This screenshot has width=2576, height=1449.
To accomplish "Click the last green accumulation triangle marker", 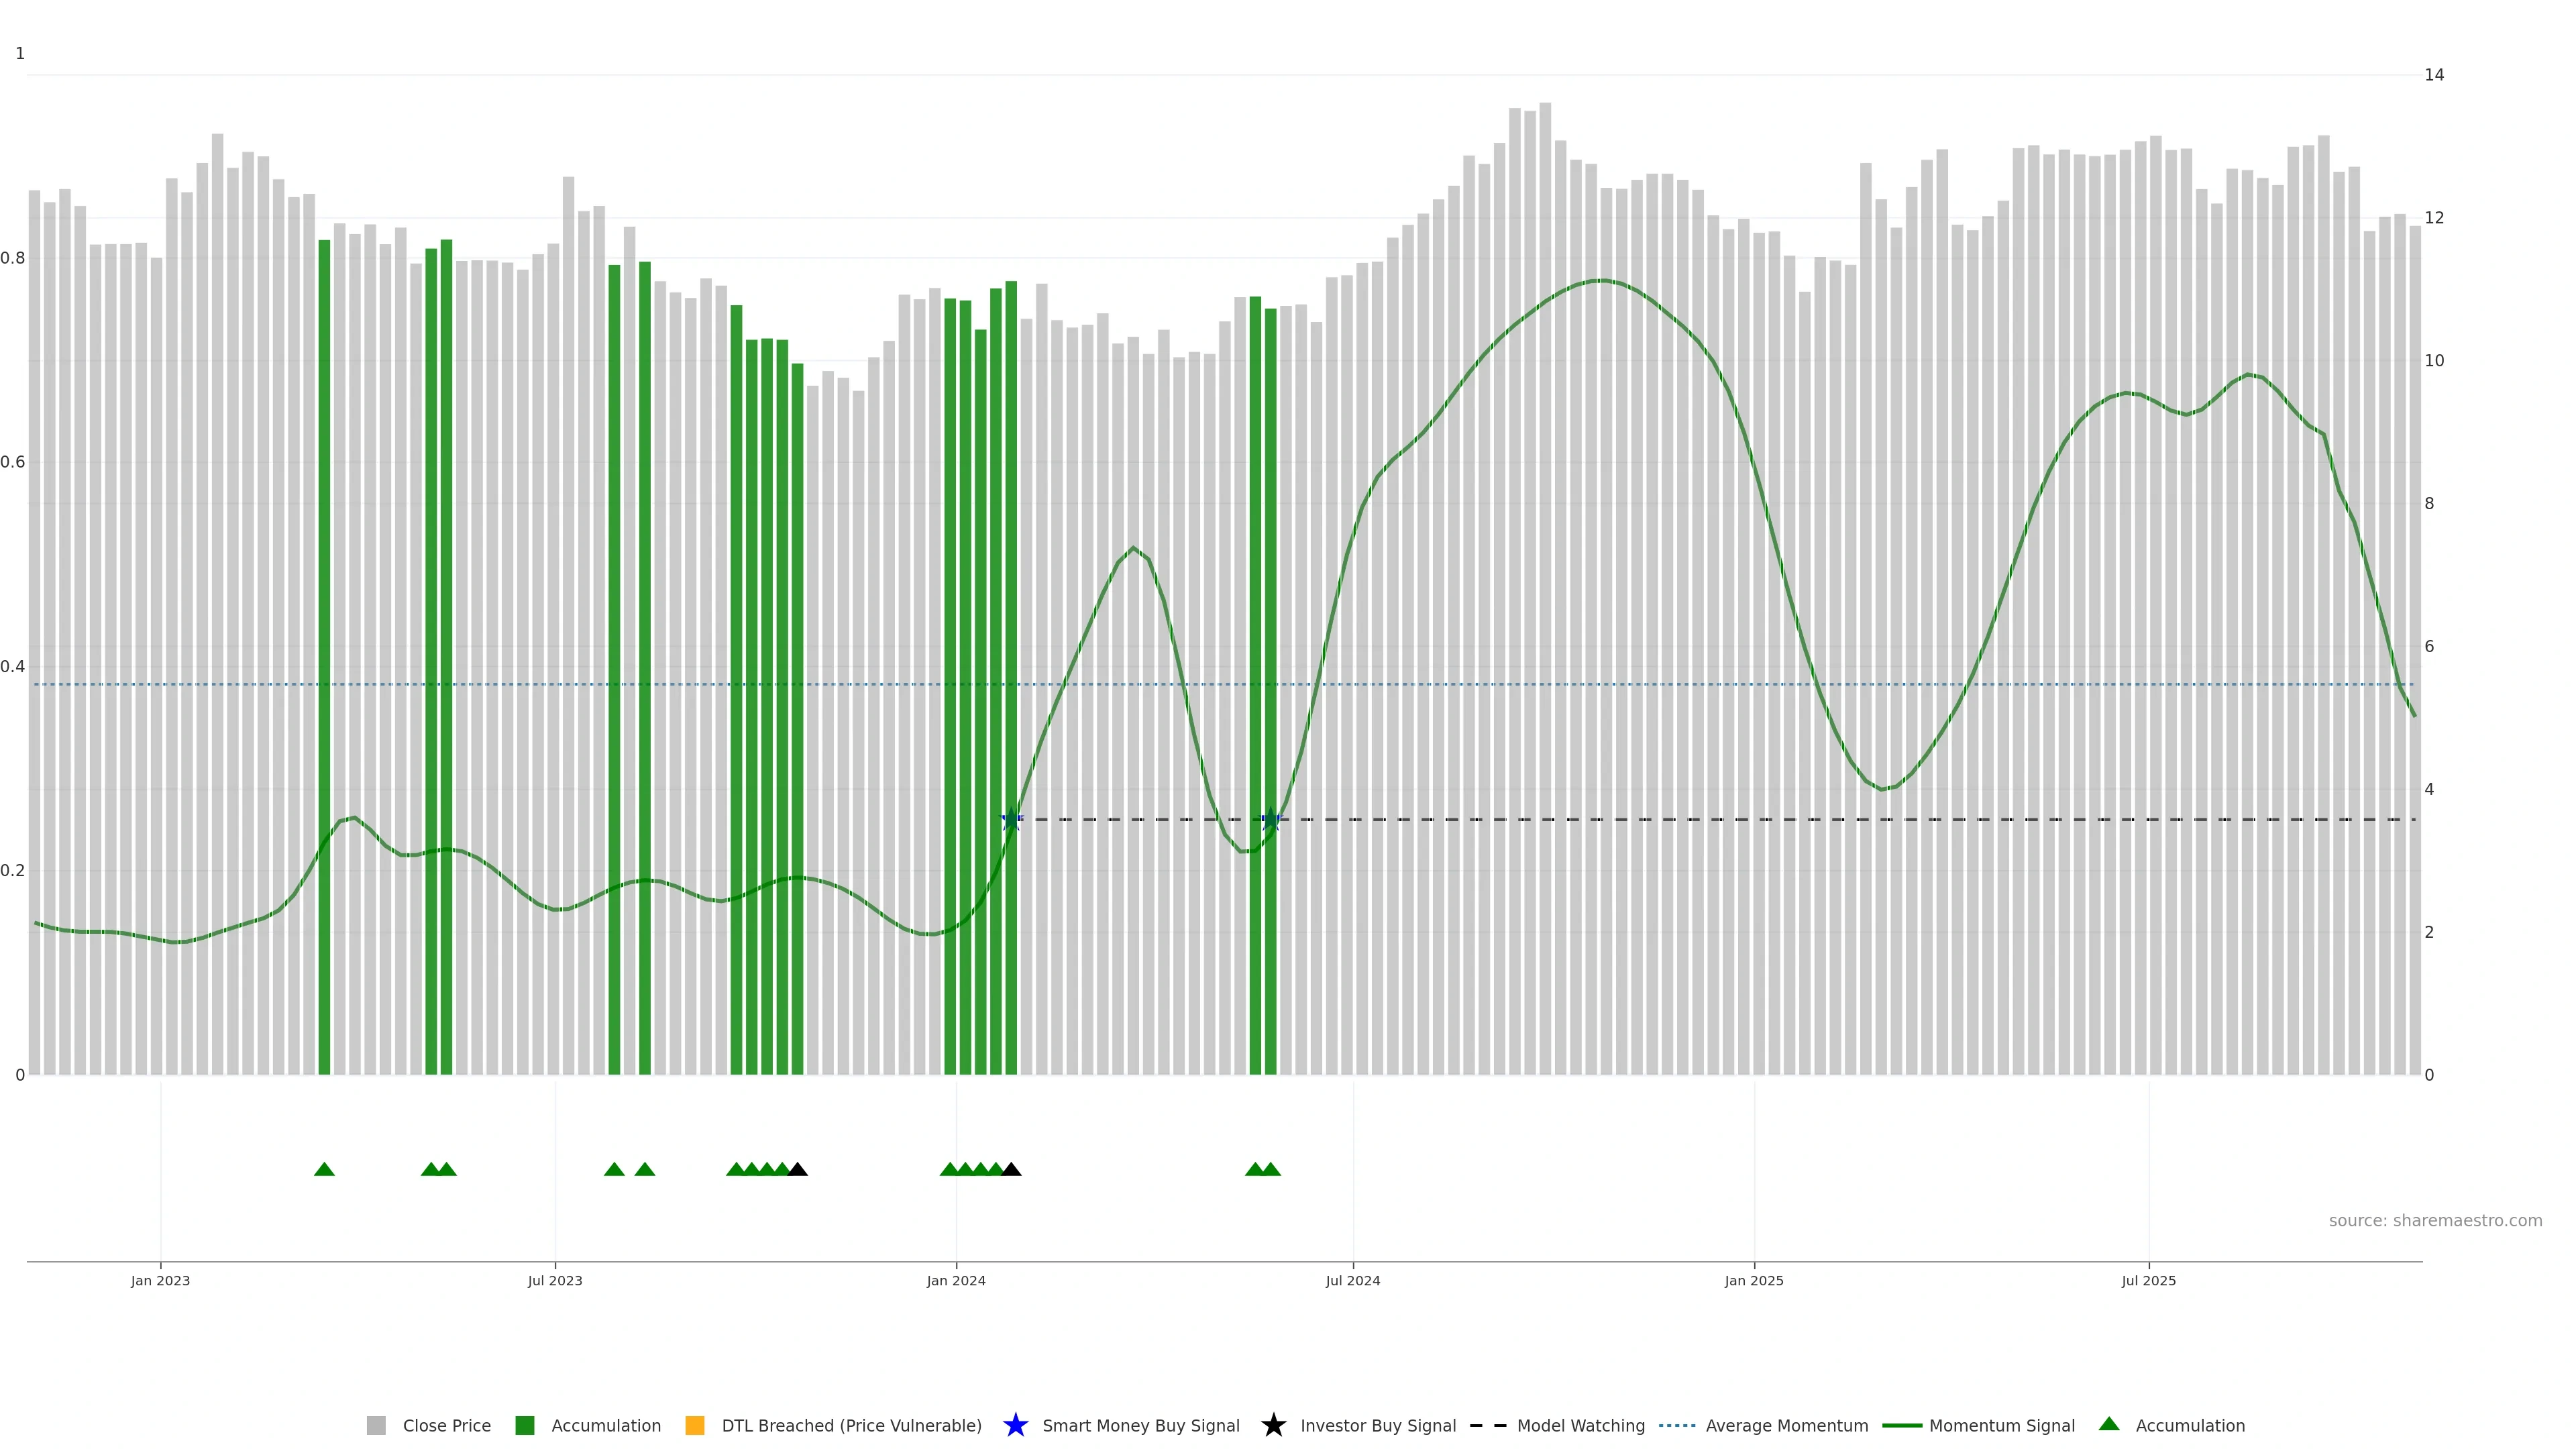I will coord(1271,1170).
